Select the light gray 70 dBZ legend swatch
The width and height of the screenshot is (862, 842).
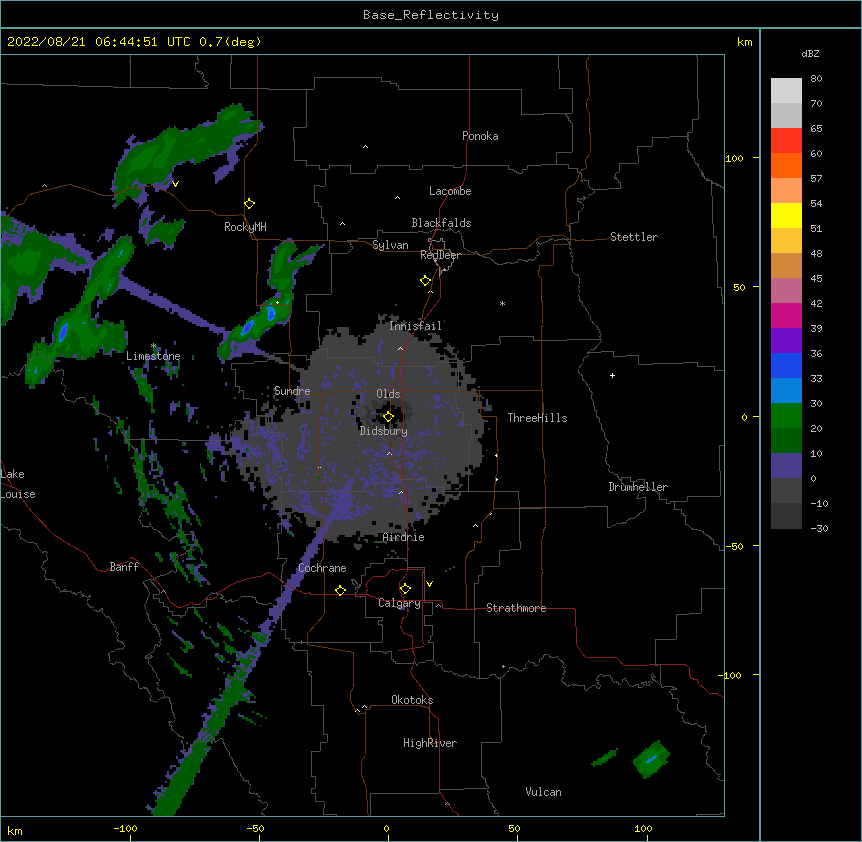(x=786, y=115)
